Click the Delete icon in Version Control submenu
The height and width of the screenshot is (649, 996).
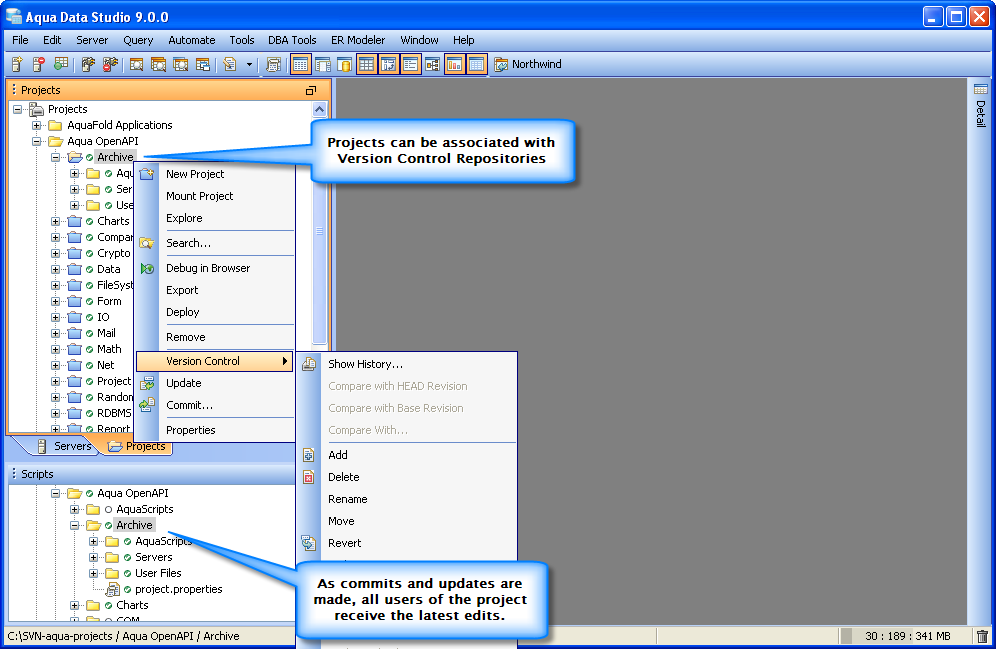click(309, 477)
